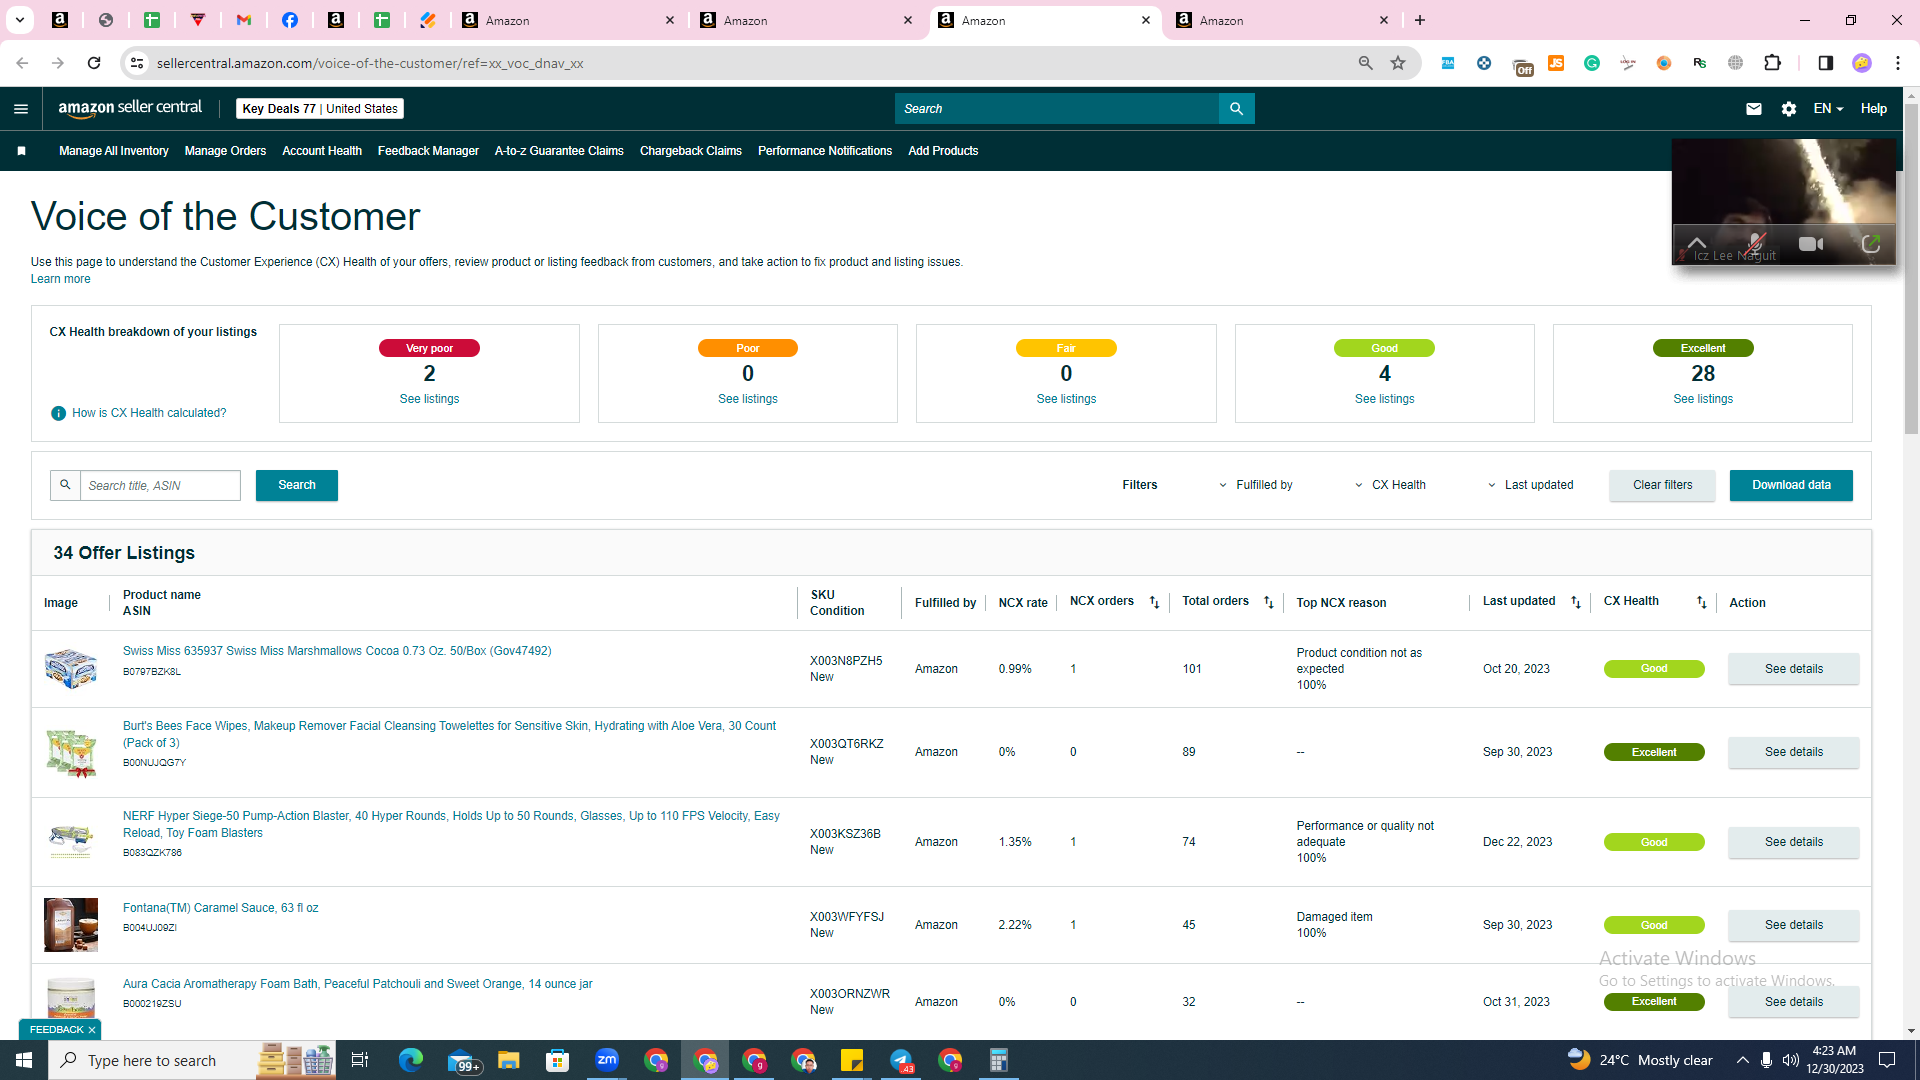The height and width of the screenshot is (1080, 1920).
Task: Reload the current page
Action: tap(94, 63)
